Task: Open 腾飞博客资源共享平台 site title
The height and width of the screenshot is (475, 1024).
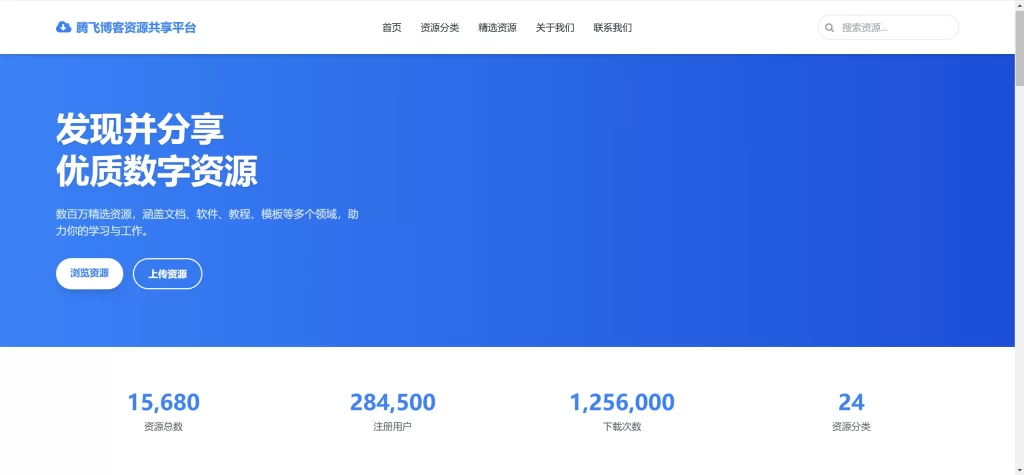Action: coord(136,27)
